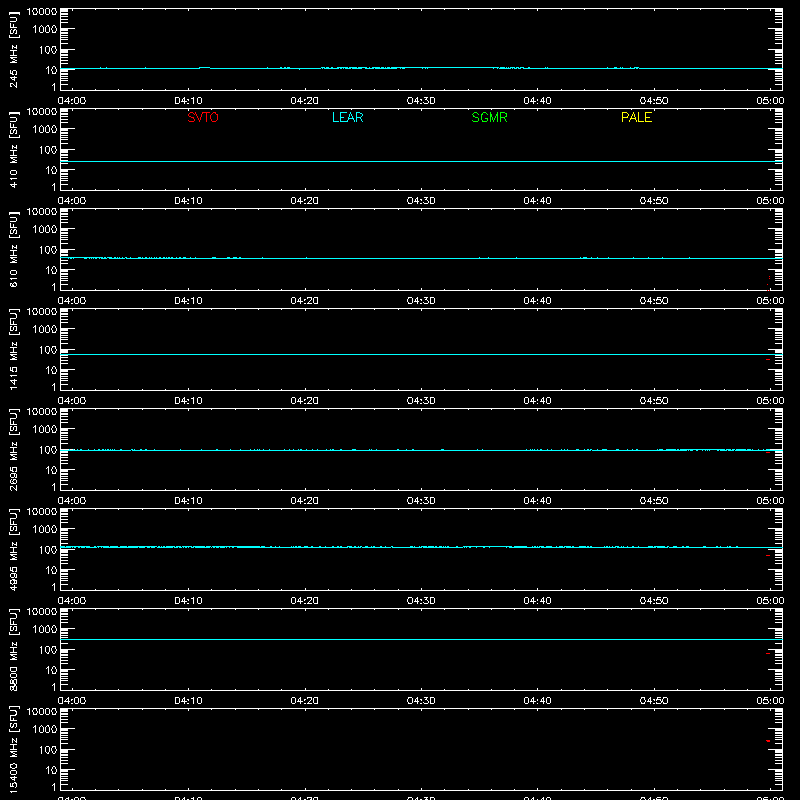Select the 8800 MHz [SFU] axis title

[x=13, y=650]
